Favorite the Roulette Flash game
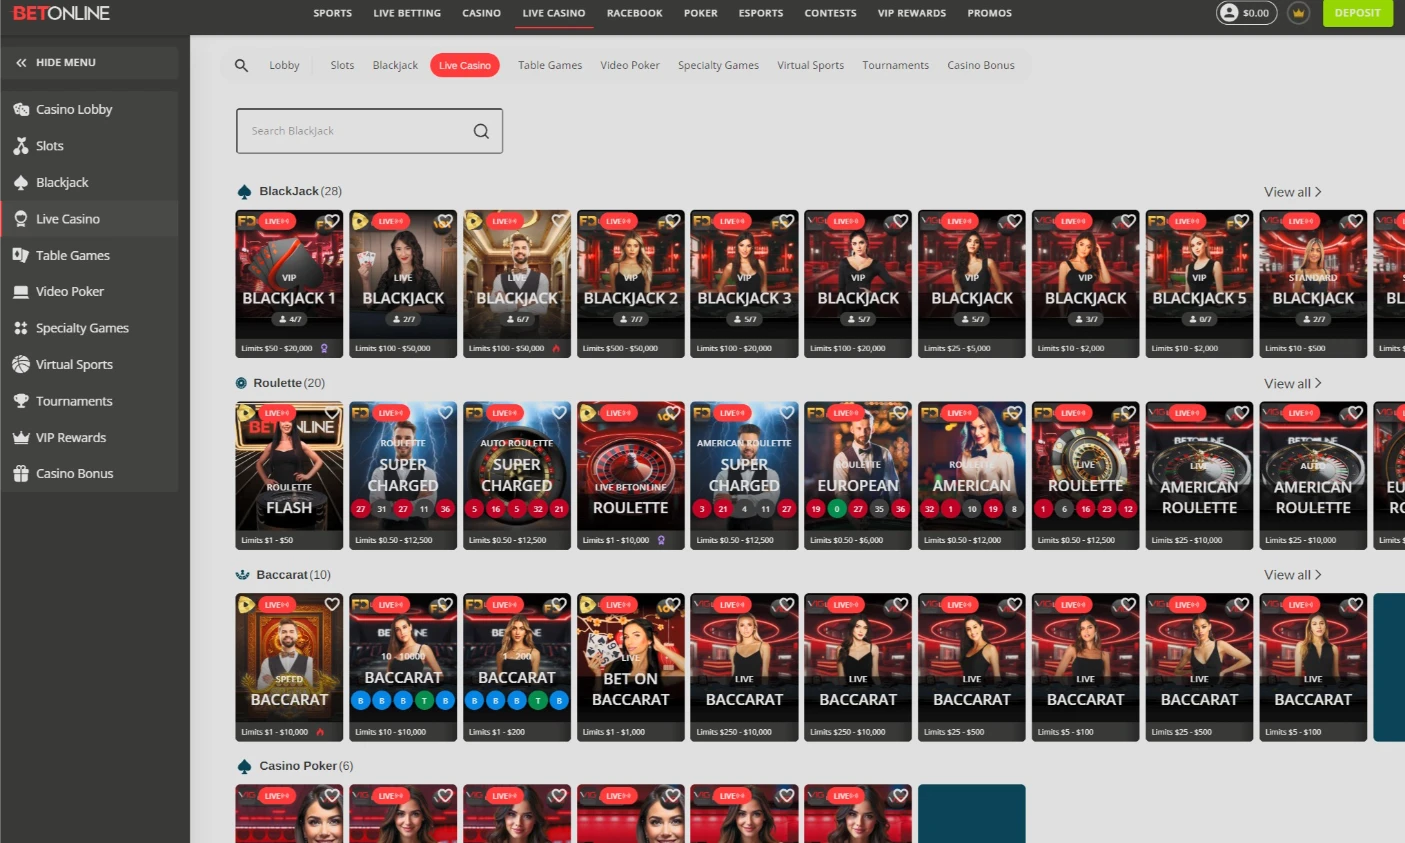This screenshot has height=843, width=1405. click(x=331, y=412)
